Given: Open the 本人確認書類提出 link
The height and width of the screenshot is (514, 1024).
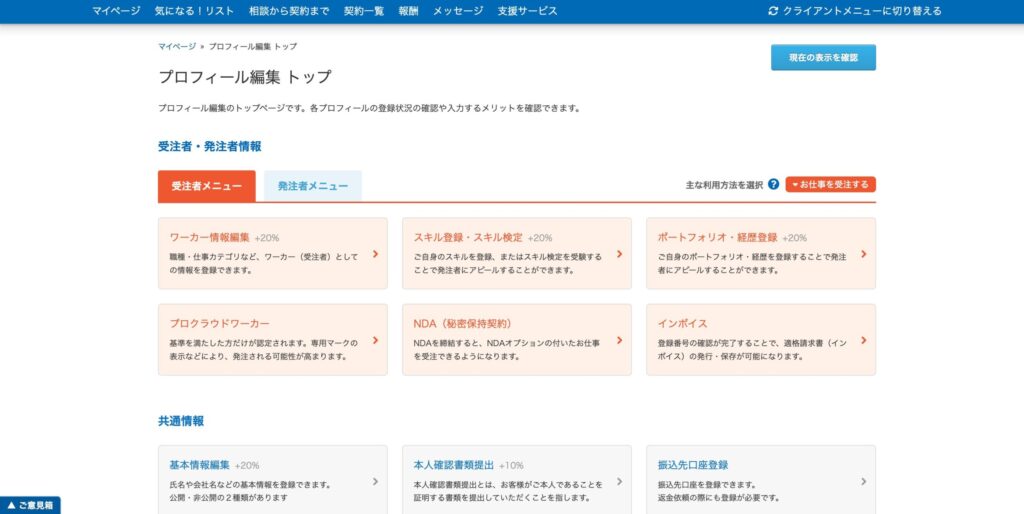Looking at the screenshot, I should point(454,465).
